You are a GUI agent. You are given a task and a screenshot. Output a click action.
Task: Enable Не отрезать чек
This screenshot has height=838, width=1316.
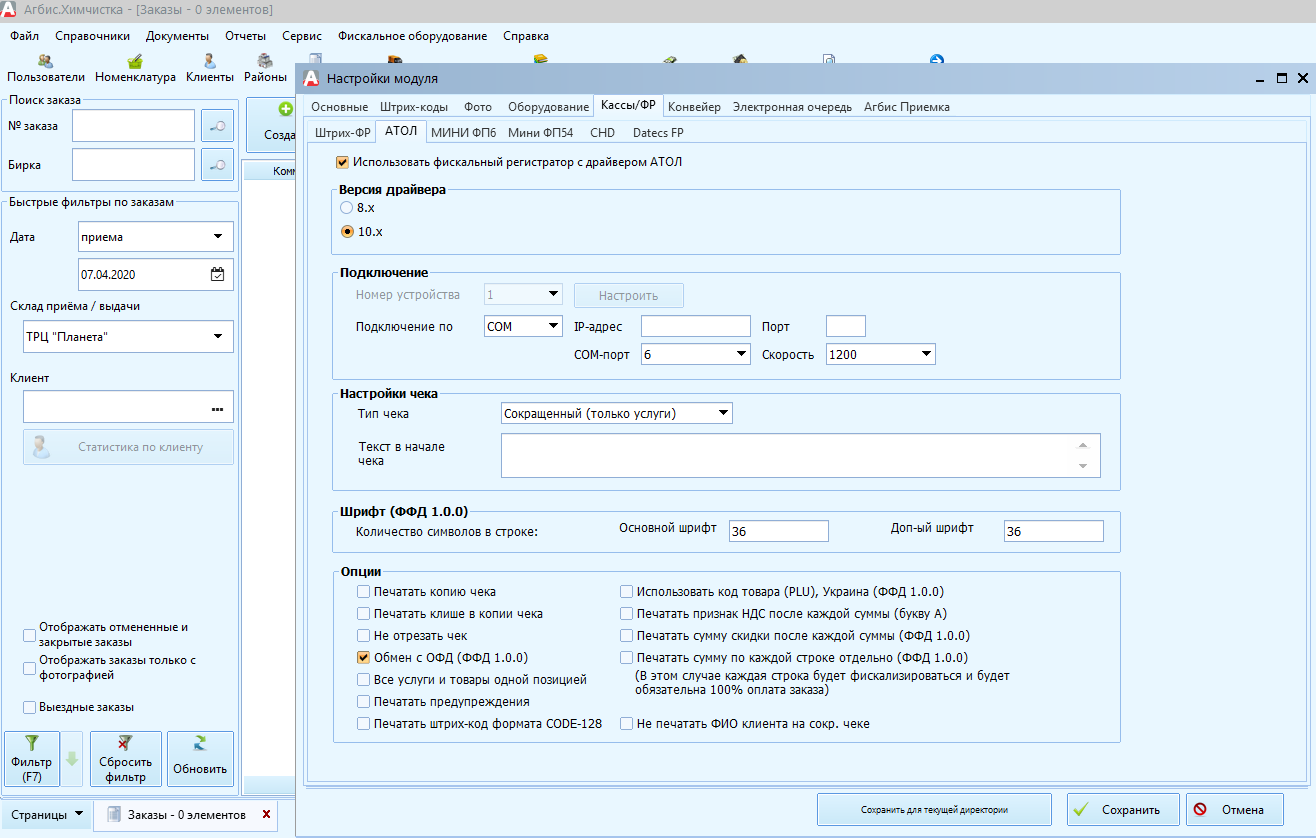[363, 636]
